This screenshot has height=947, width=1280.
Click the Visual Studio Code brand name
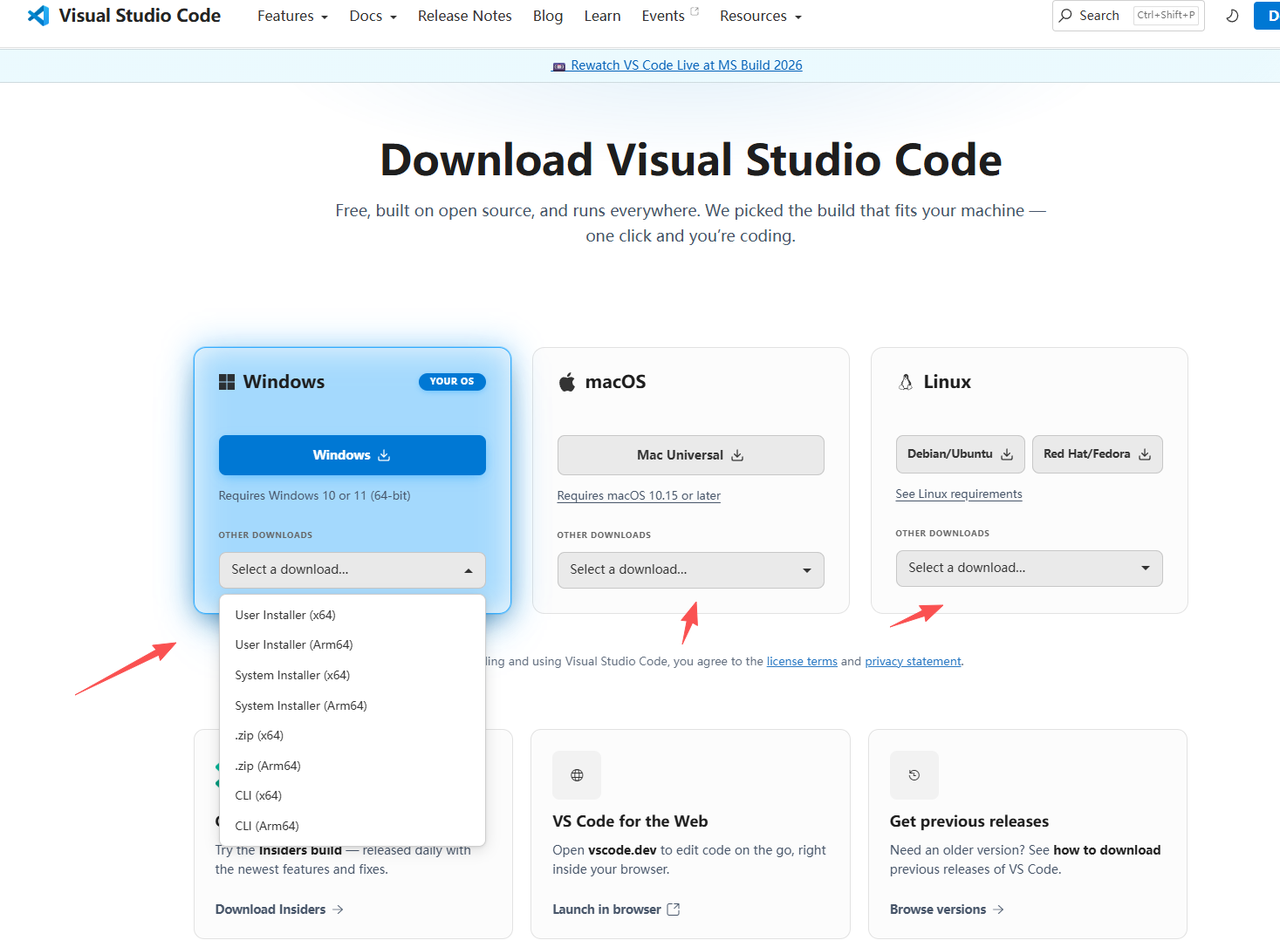click(x=140, y=16)
